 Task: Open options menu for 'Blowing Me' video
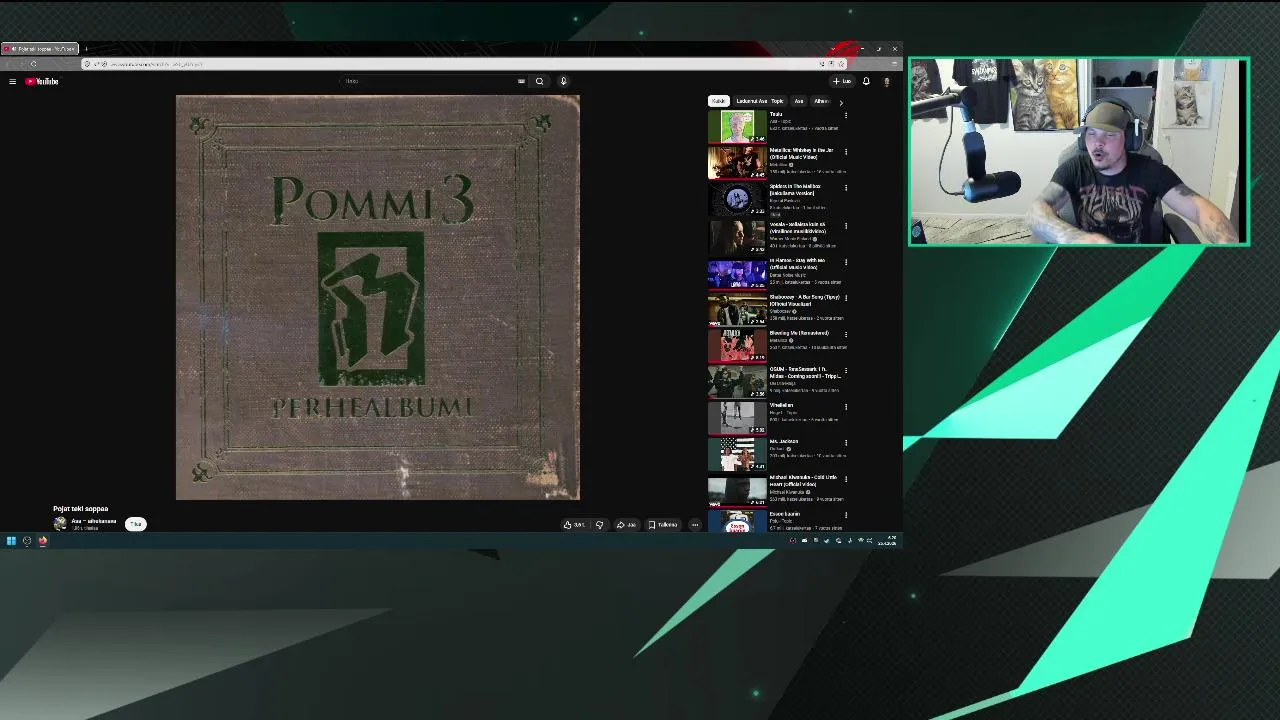(x=846, y=334)
